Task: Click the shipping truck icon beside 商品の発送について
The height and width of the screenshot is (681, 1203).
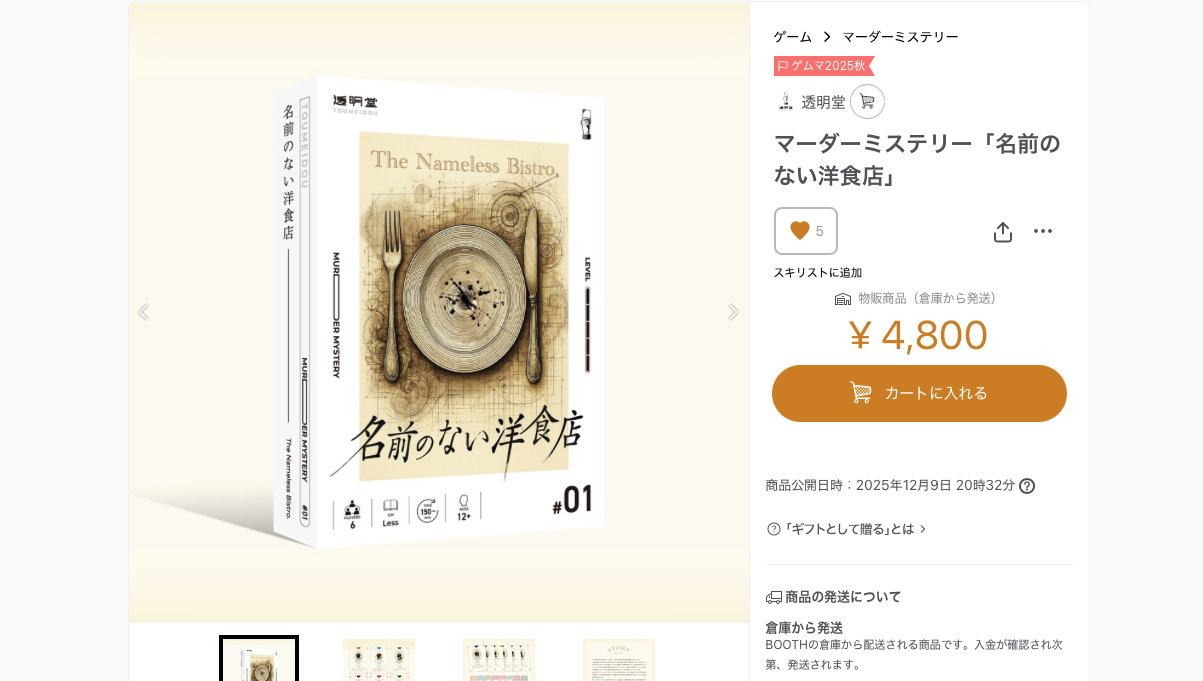Action: coord(774,597)
